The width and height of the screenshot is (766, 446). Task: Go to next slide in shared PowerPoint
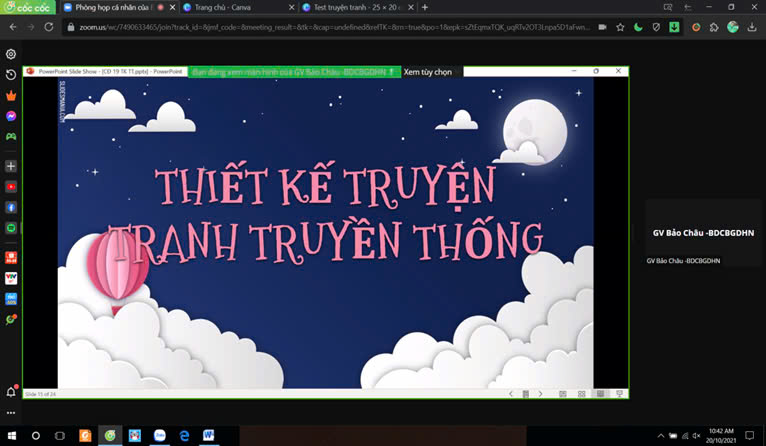click(540, 394)
